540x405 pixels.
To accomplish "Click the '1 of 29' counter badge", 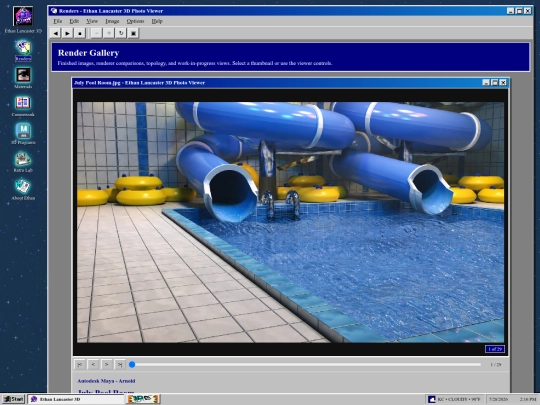I will click(495, 349).
